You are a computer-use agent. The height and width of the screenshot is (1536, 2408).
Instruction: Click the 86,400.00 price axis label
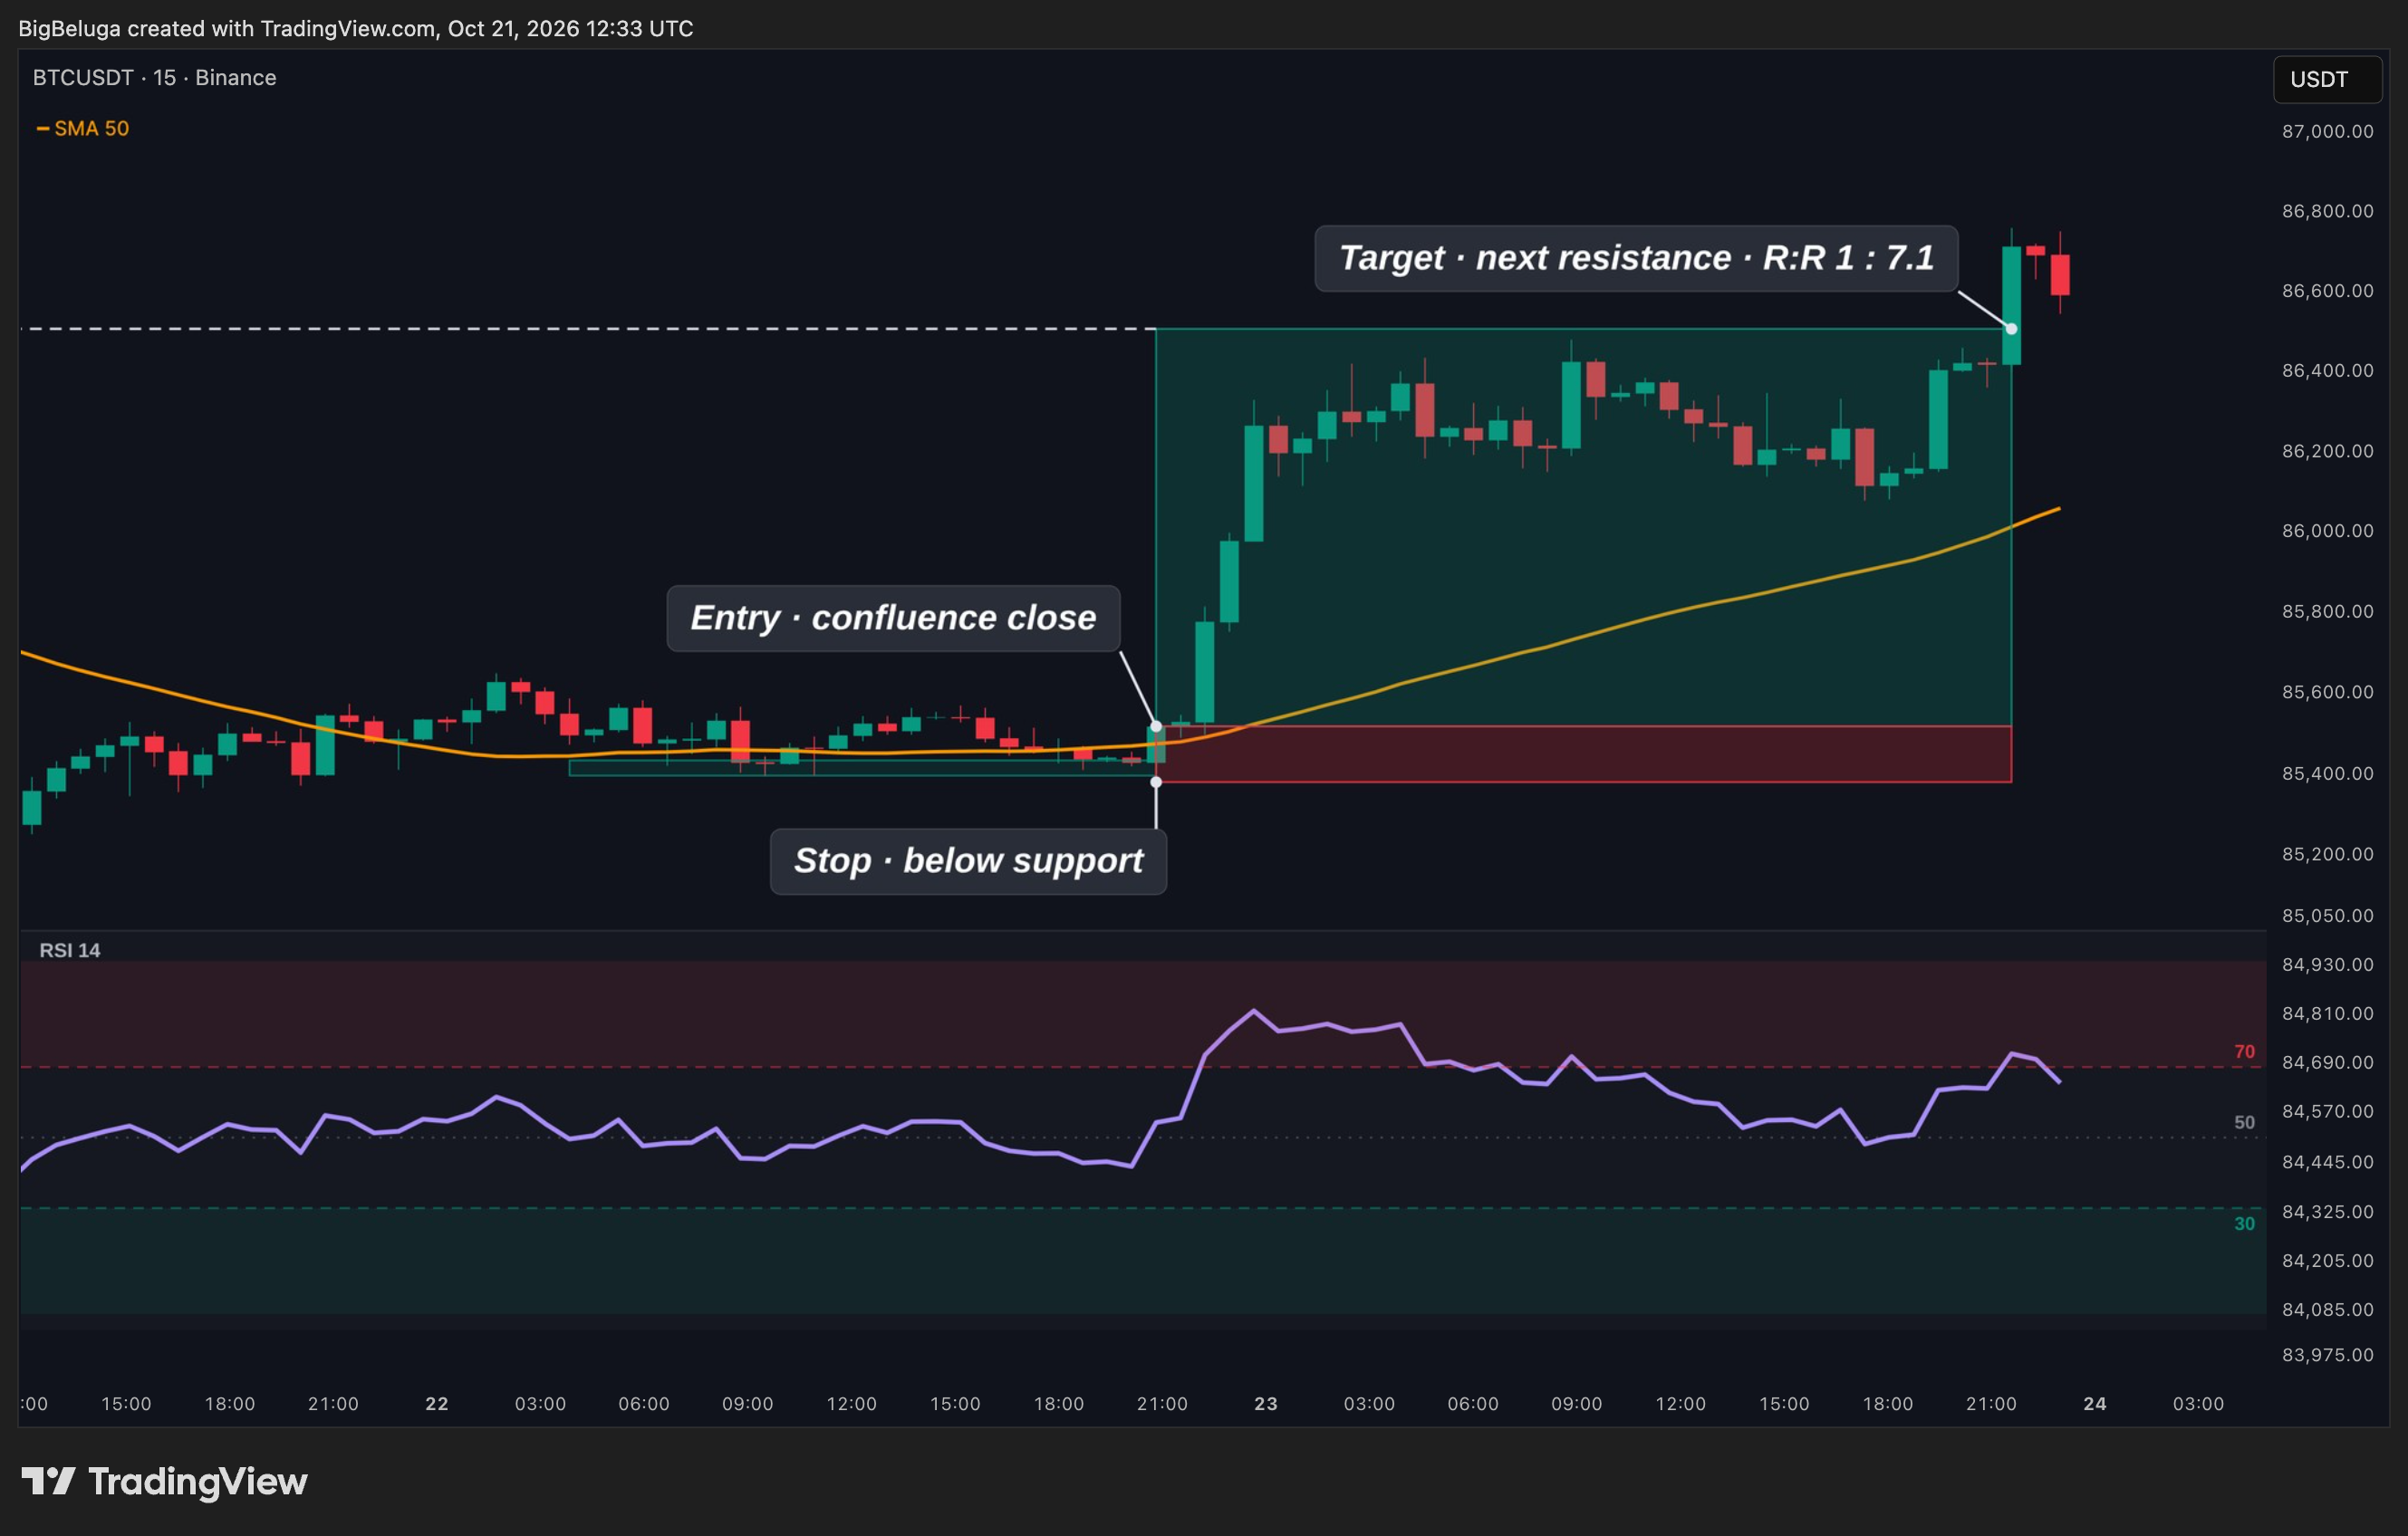point(2327,371)
